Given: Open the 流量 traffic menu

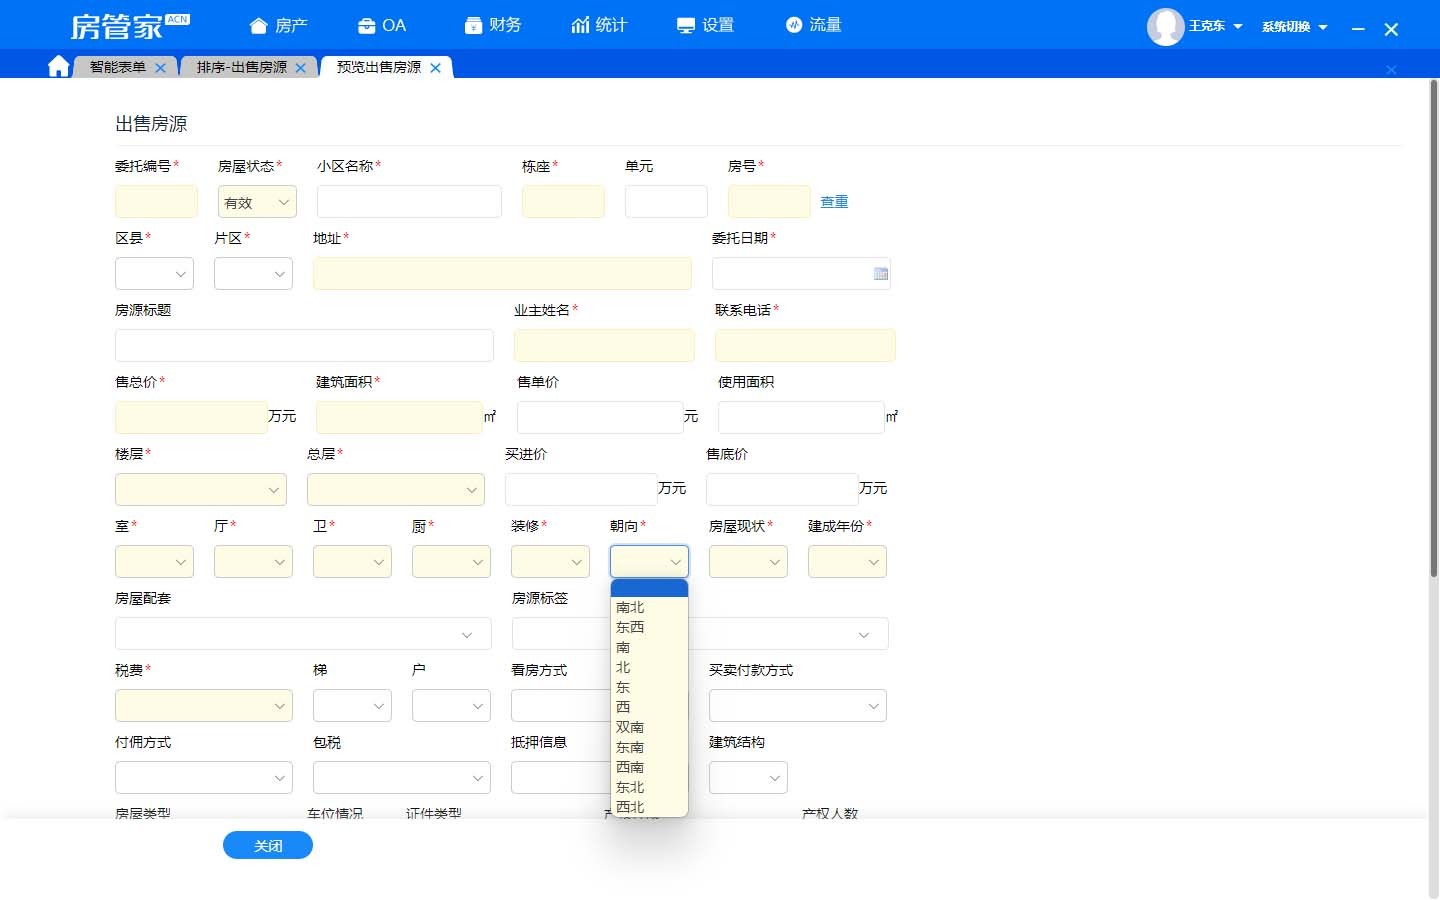Looking at the screenshot, I should coord(813,25).
